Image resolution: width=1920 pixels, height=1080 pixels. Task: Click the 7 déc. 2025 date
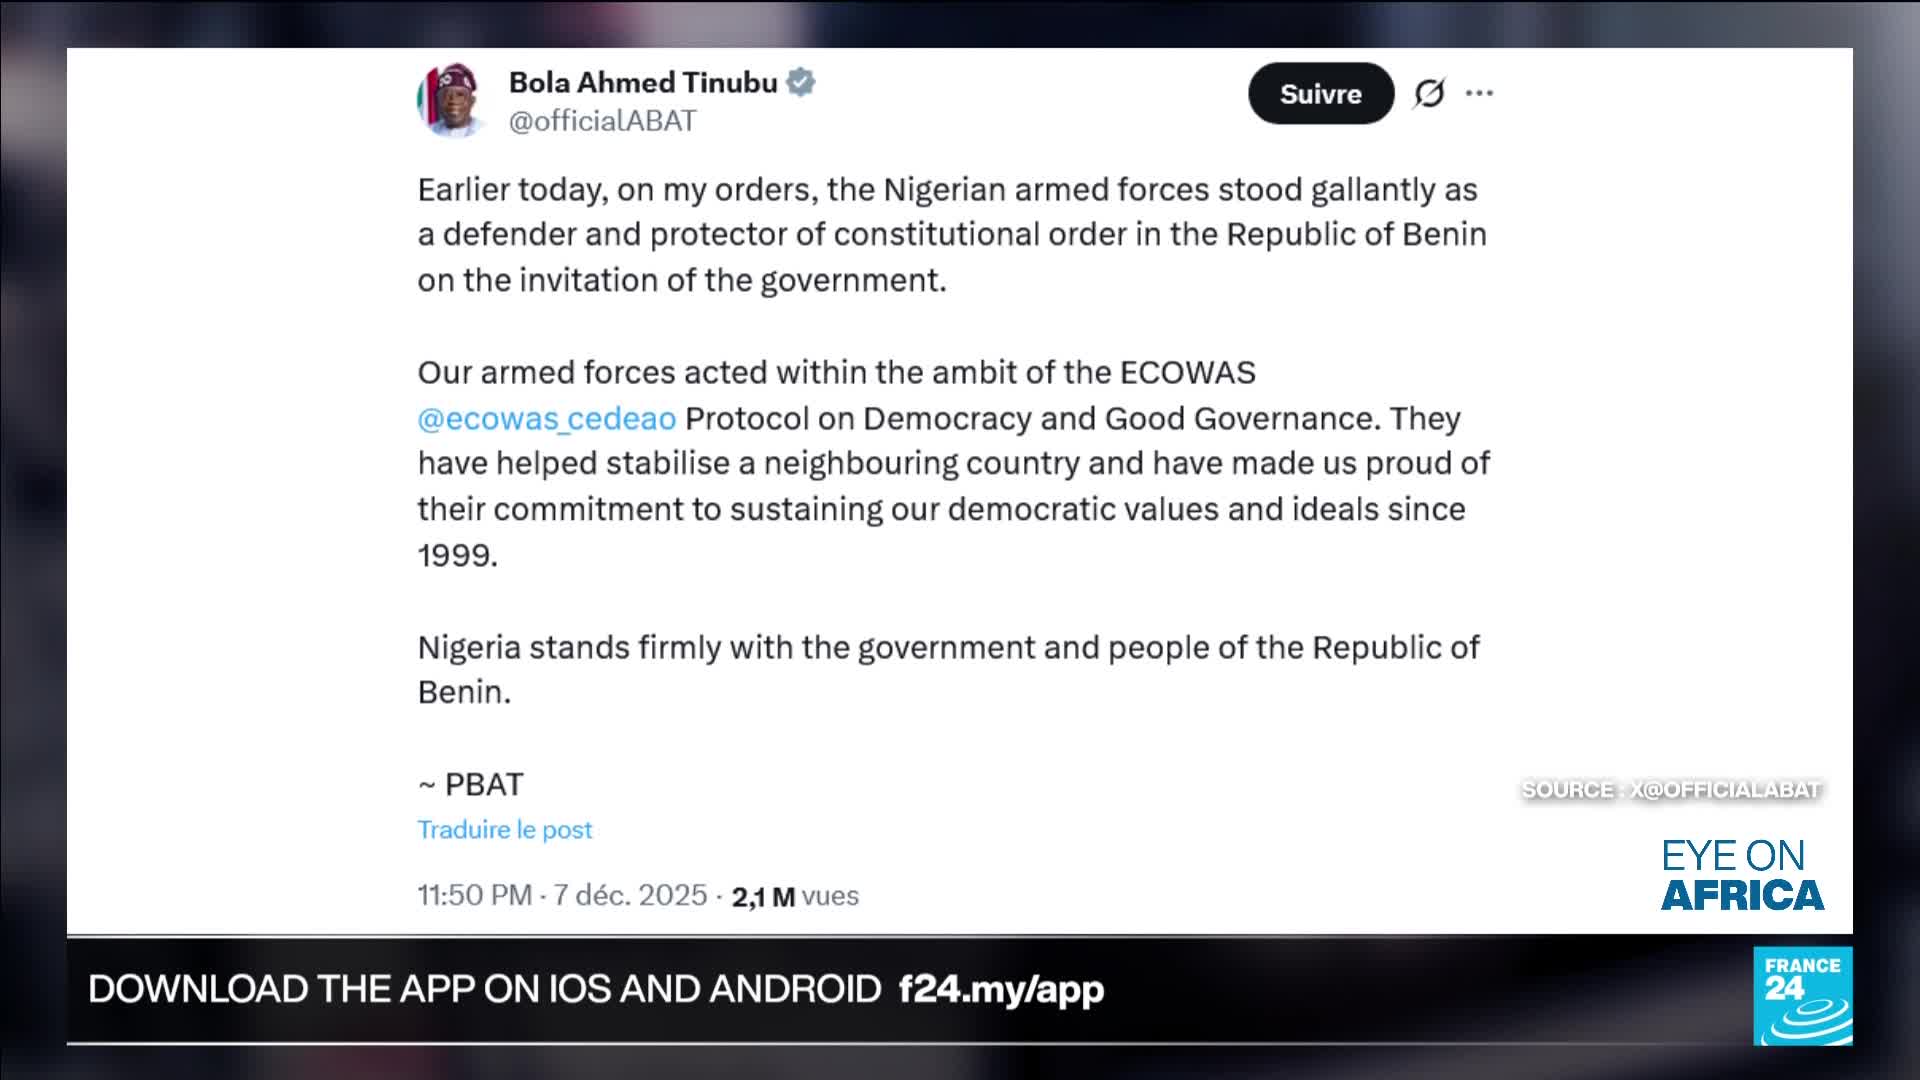click(630, 895)
